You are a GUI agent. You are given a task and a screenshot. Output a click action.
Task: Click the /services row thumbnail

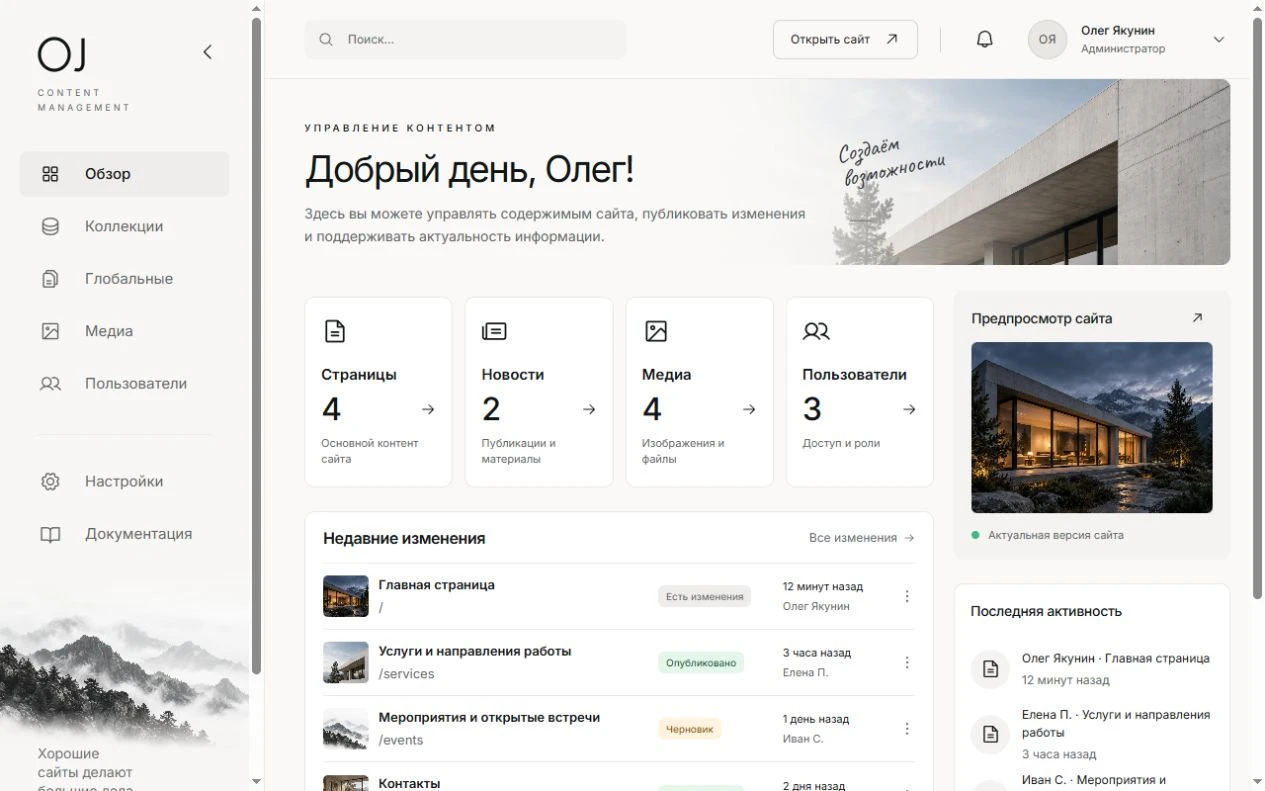coord(346,662)
